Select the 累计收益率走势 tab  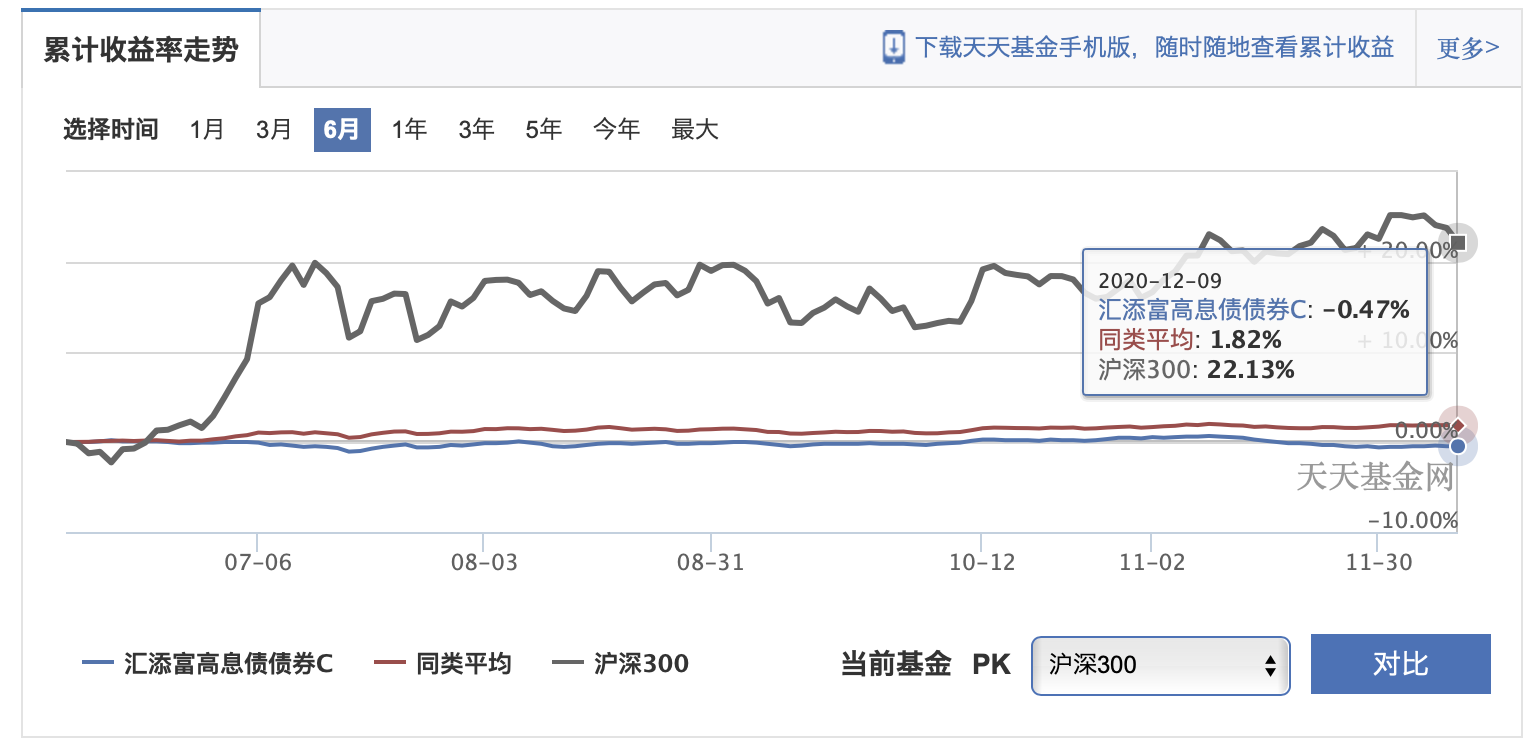[141, 50]
